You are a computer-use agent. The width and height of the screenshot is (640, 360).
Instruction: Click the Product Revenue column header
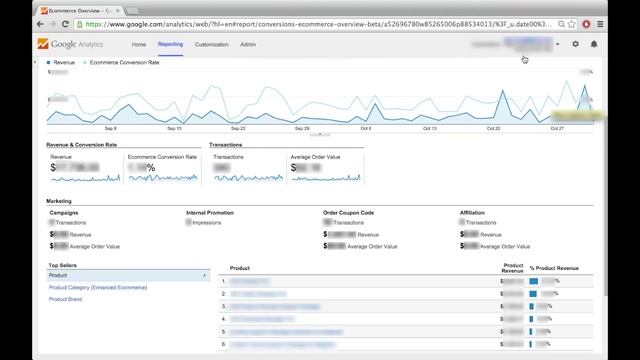coord(513,268)
